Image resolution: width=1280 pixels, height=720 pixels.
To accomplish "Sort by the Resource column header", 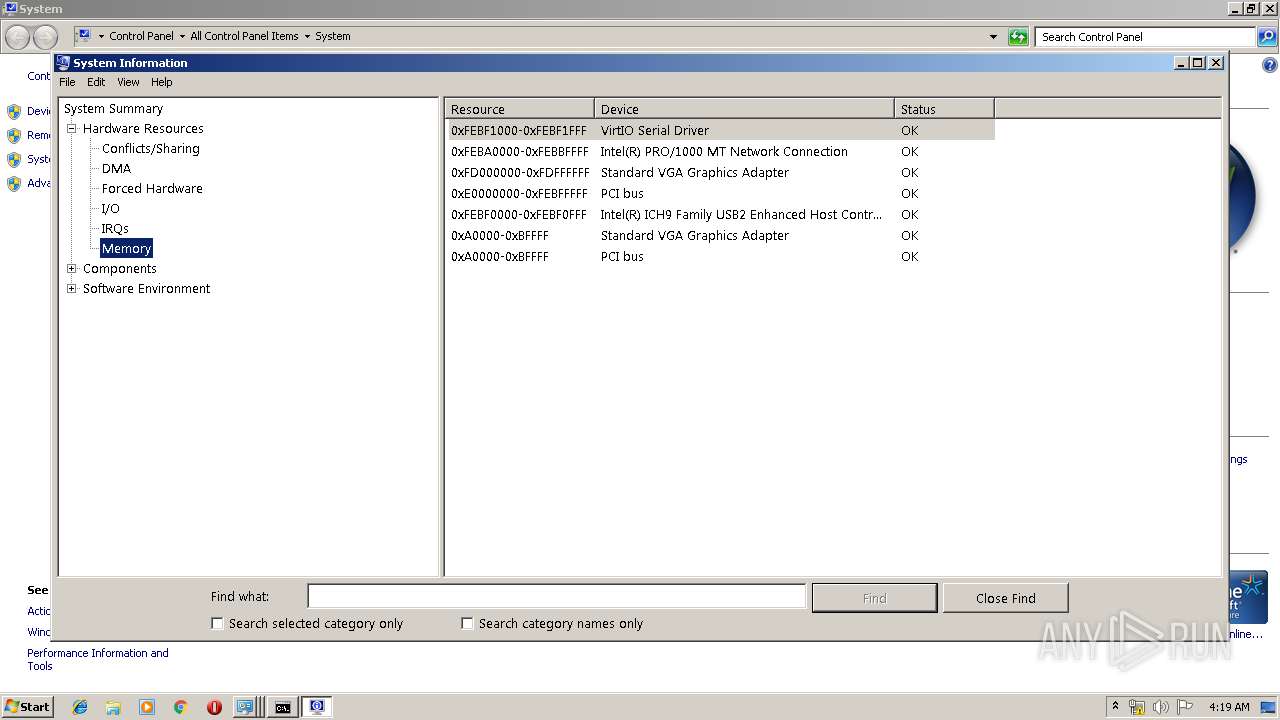I will [x=520, y=109].
